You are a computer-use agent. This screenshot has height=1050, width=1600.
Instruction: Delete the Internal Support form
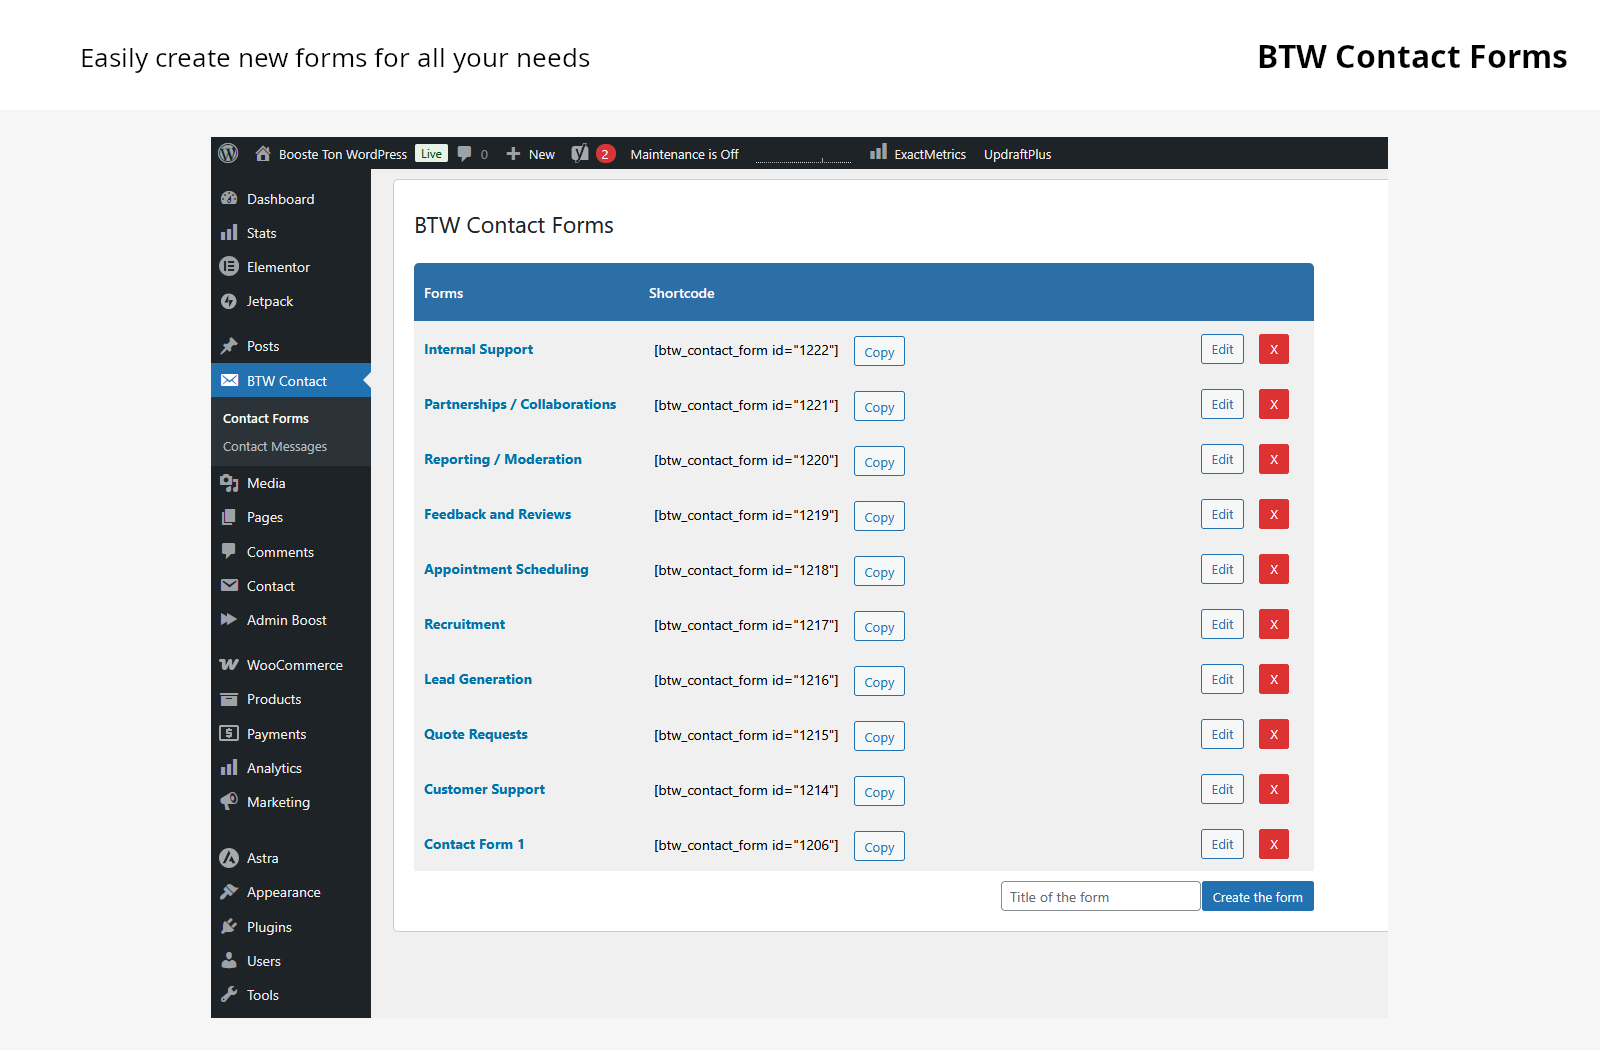(x=1274, y=349)
